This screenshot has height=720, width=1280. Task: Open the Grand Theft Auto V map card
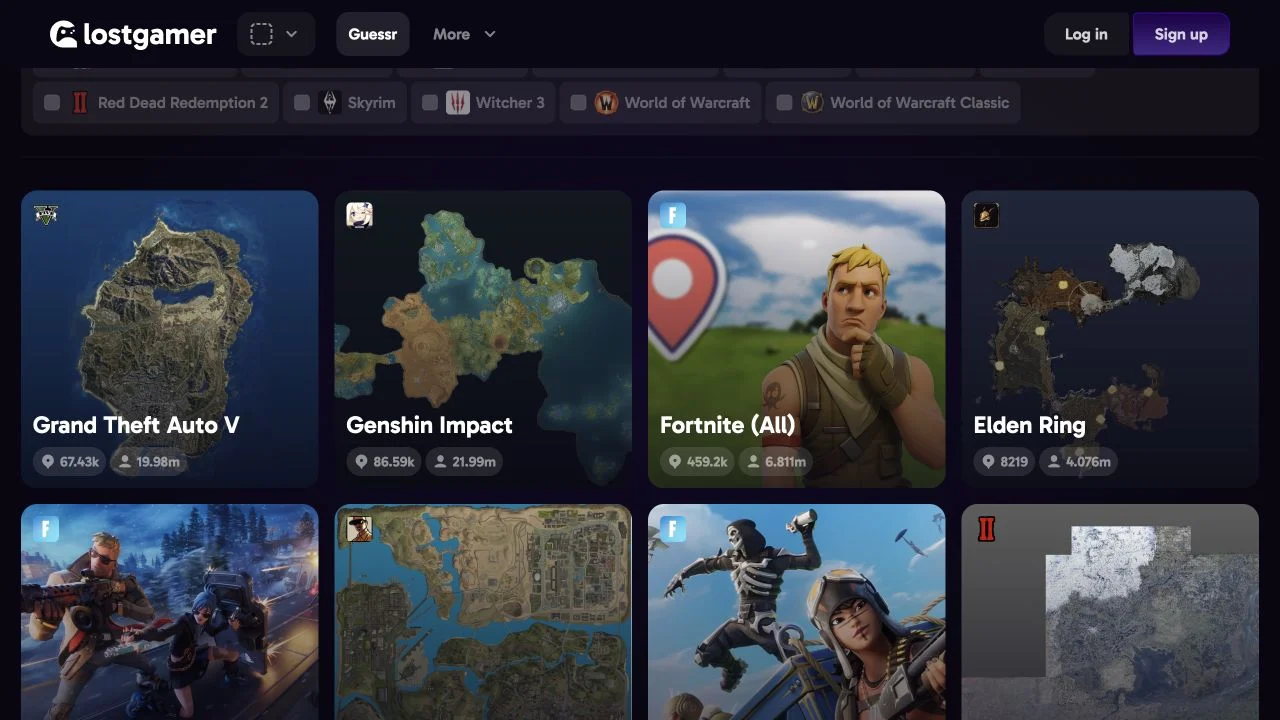tap(170, 339)
